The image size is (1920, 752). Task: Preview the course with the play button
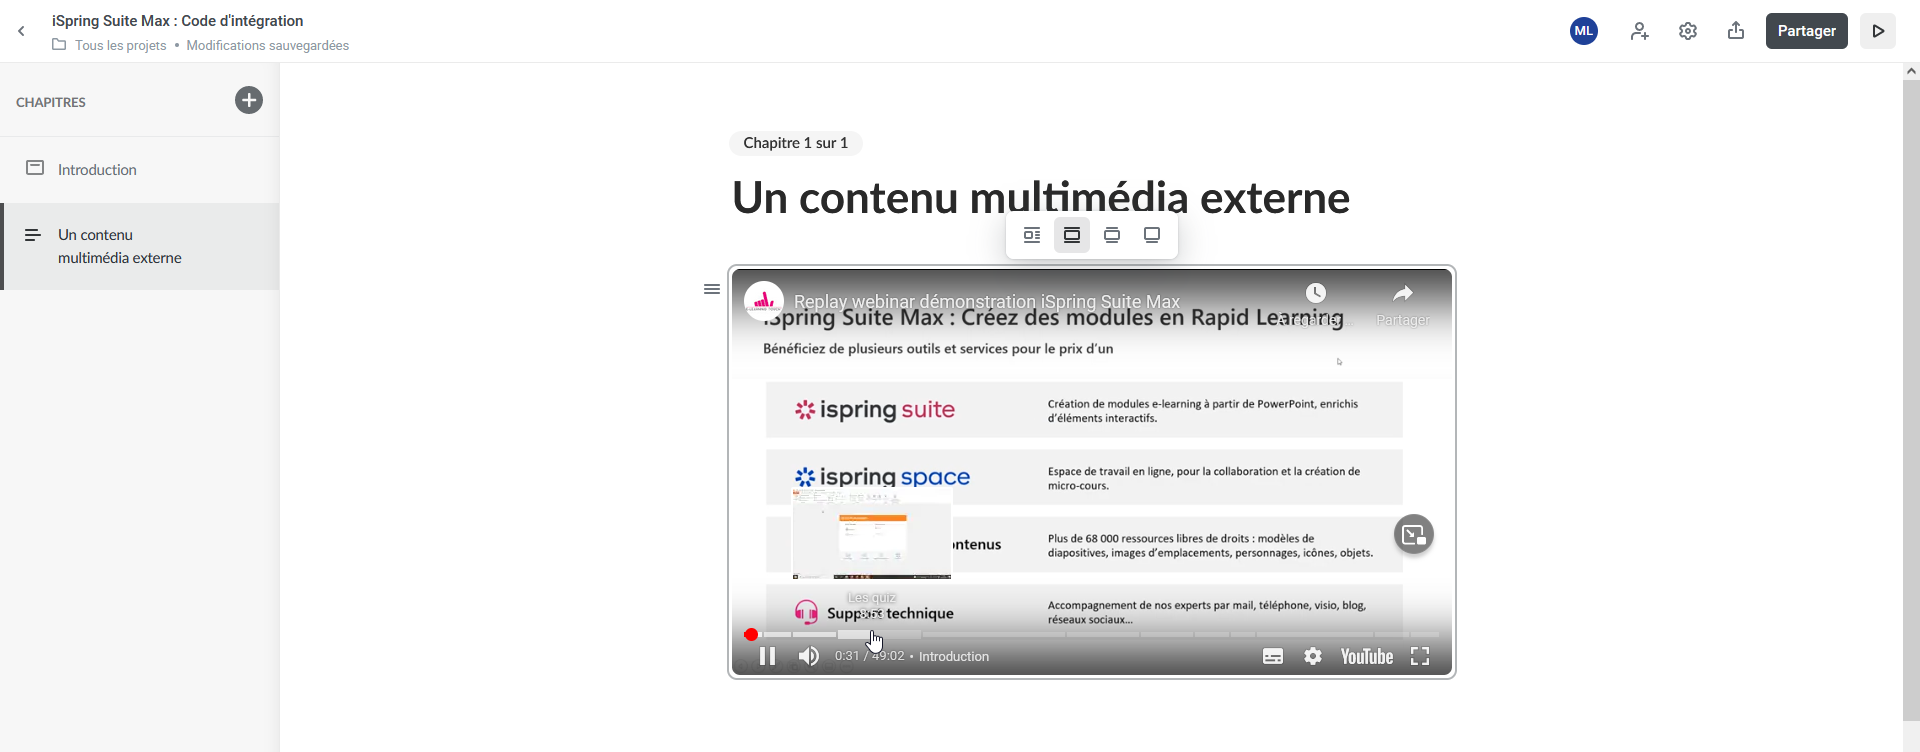(1878, 31)
